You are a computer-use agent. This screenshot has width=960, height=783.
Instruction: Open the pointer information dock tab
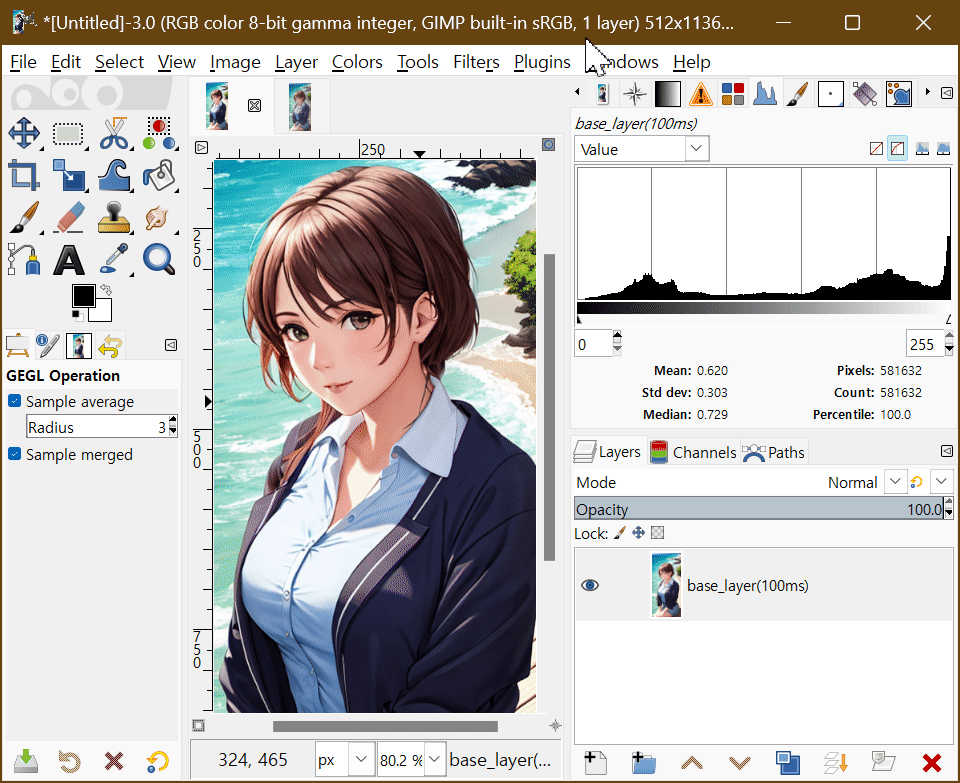click(x=635, y=94)
